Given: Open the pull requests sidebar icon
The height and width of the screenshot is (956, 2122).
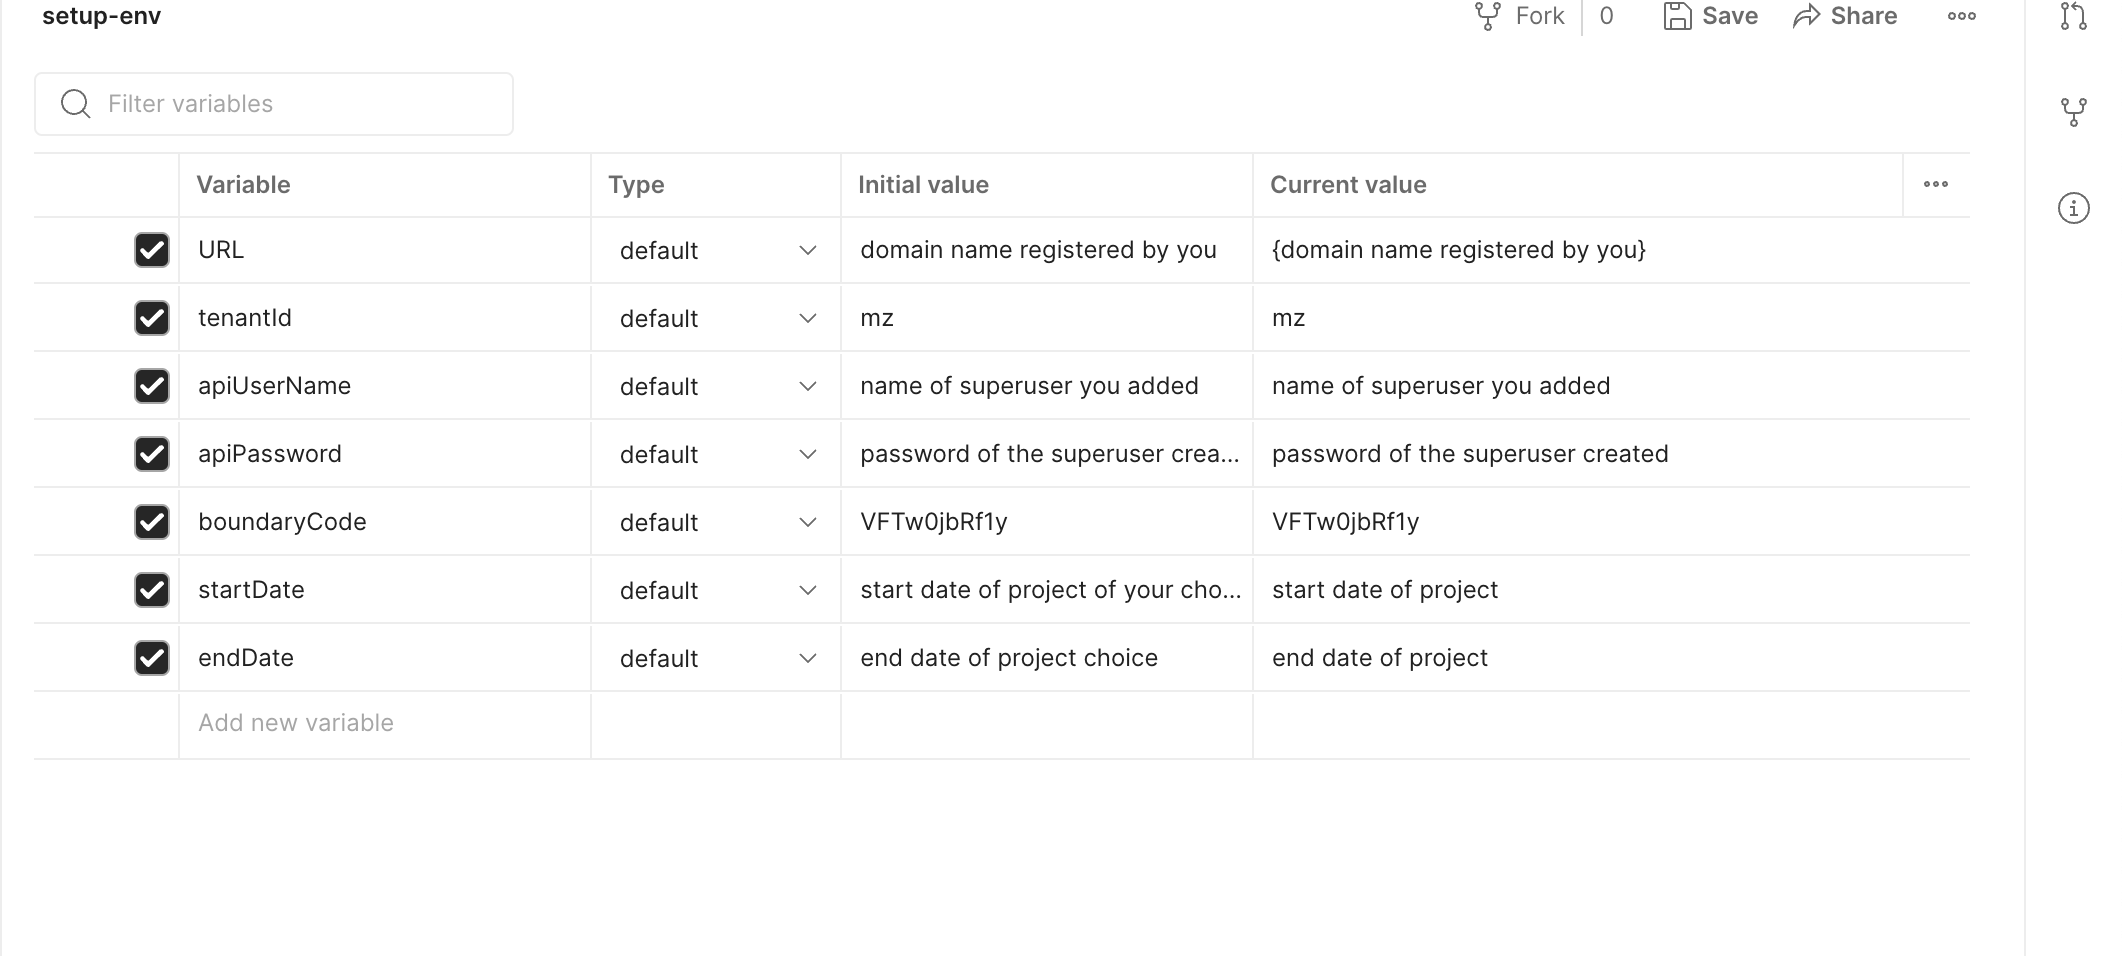Looking at the screenshot, I should 2073,16.
